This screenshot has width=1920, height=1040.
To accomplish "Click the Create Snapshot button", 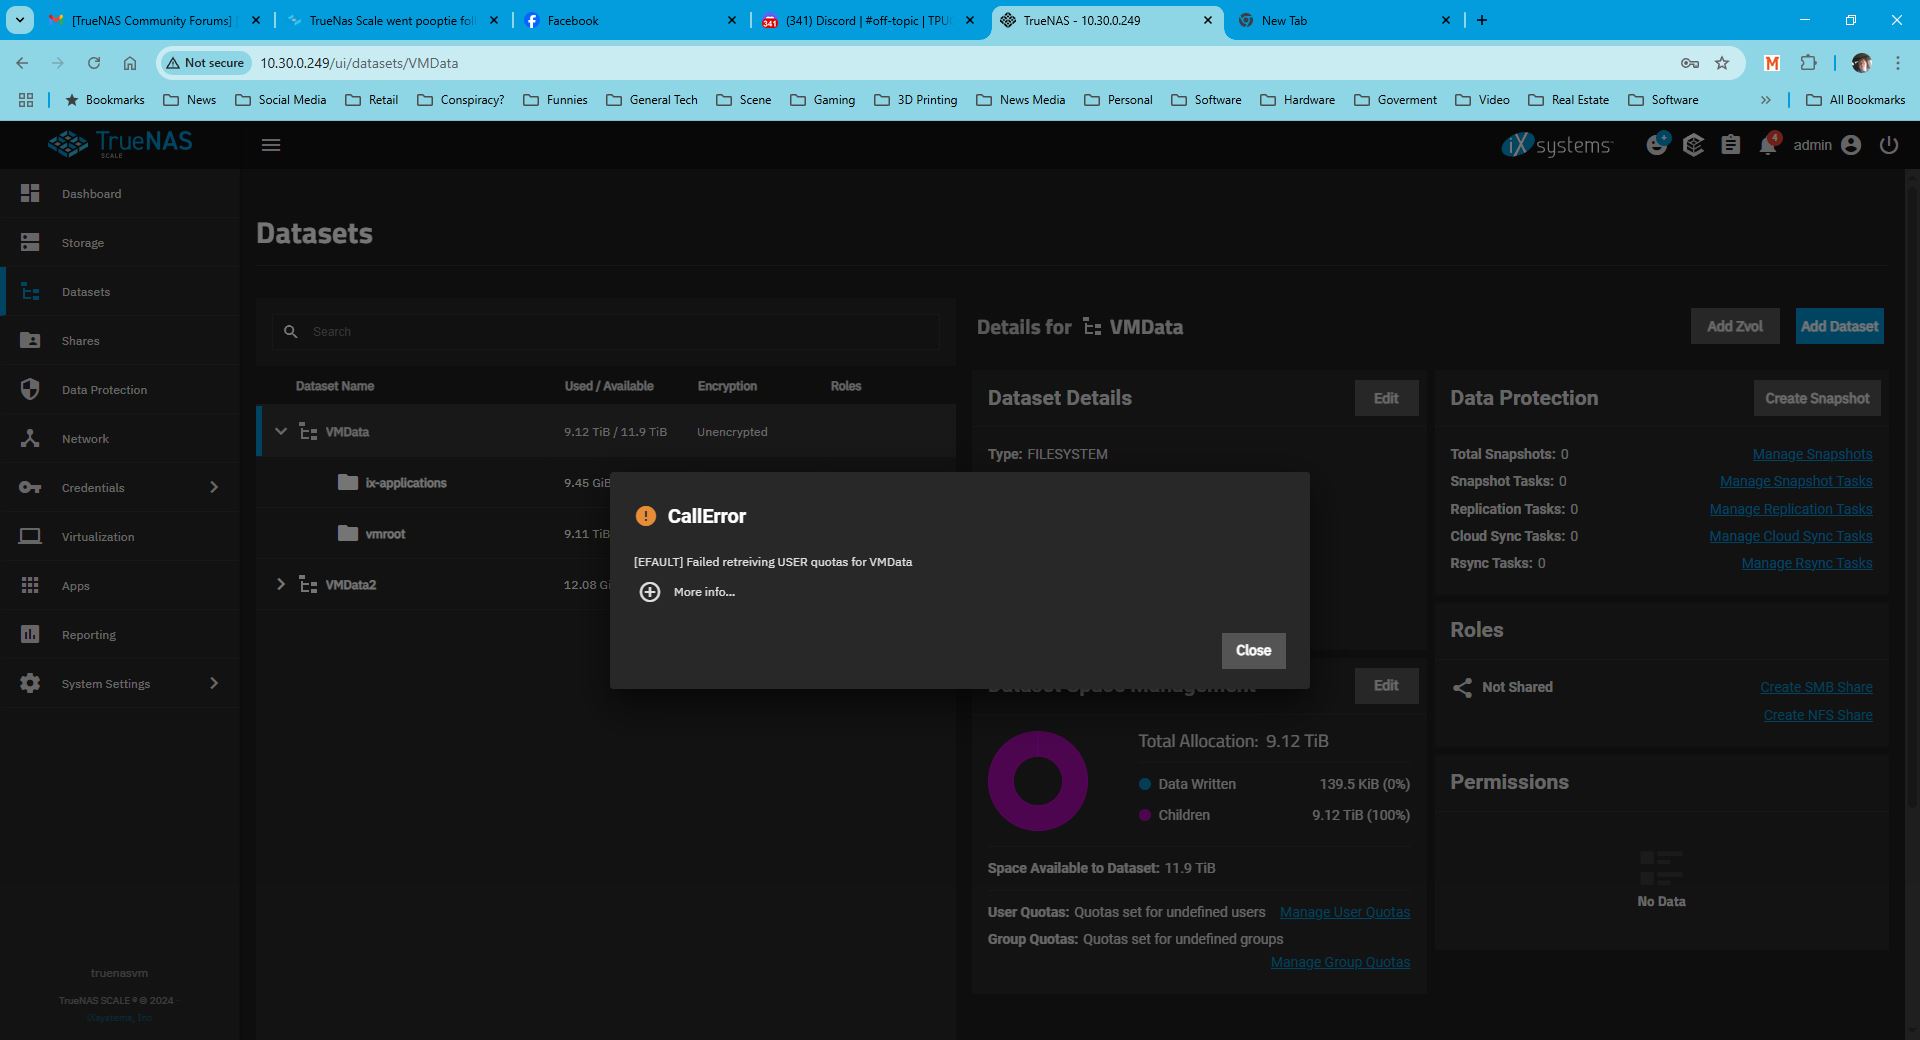I will [x=1817, y=398].
